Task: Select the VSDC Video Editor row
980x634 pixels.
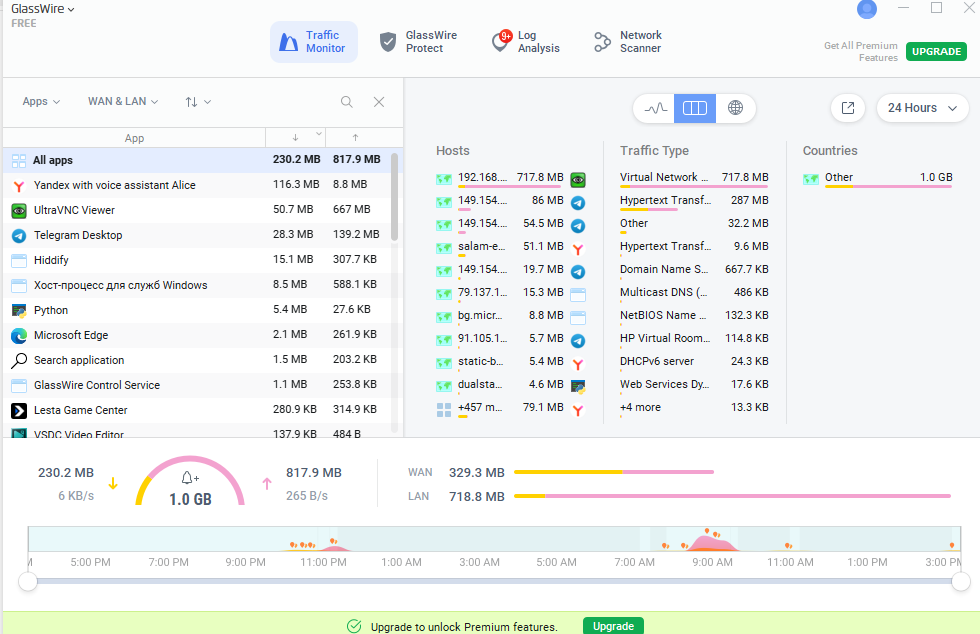Action: [197, 433]
